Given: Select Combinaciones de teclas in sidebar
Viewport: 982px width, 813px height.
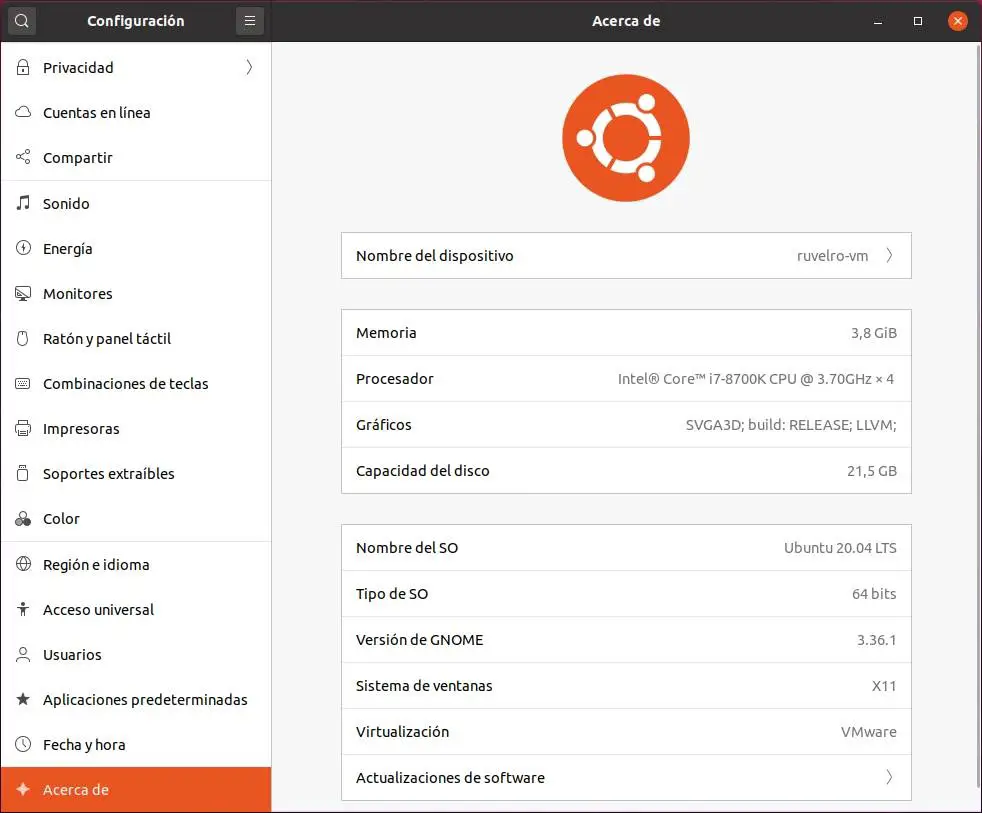Looking at the screenshot, I should pos(126,384).
